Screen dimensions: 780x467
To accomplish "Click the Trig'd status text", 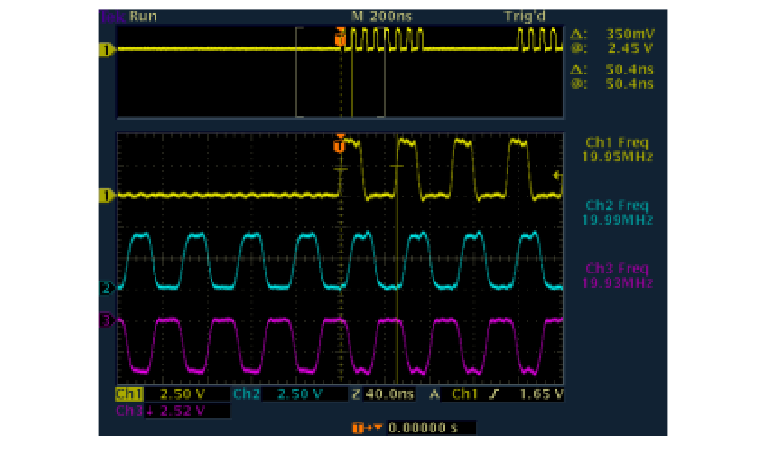I will pyautogui.click(x=525, y=16).
